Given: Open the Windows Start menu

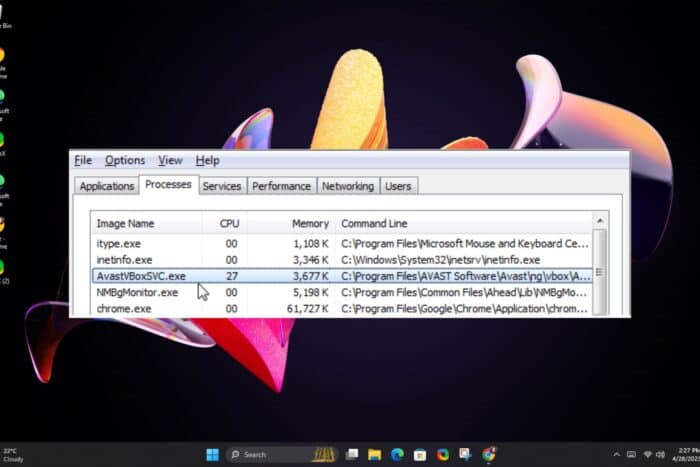Looking at the screenshot, I should (212, 454).
